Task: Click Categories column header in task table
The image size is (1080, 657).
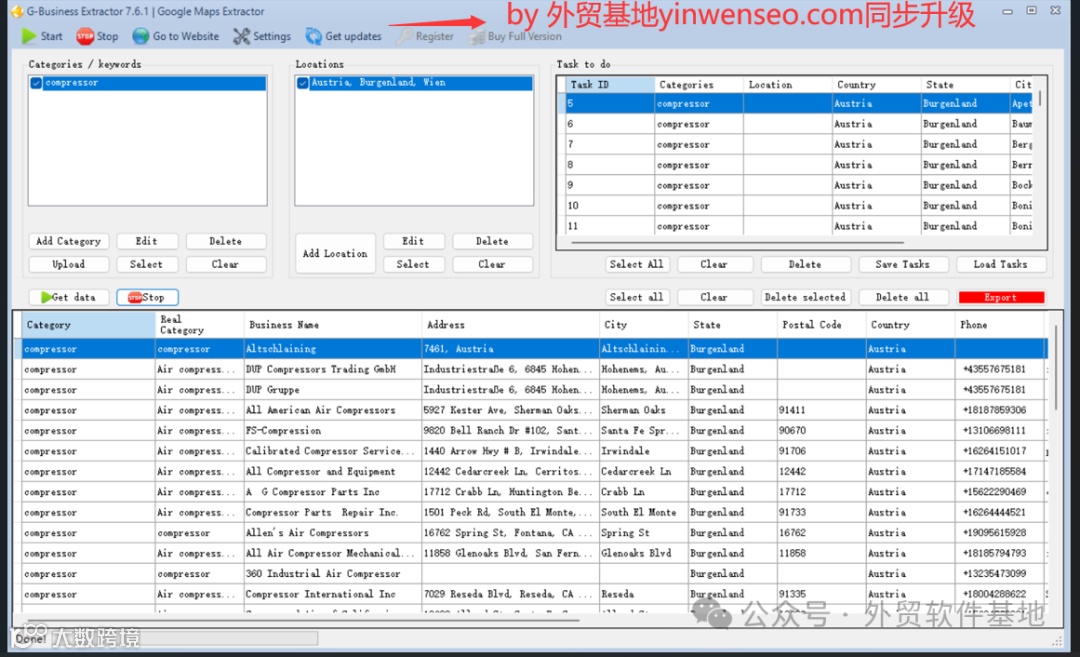Action: [x=698, y=85]
